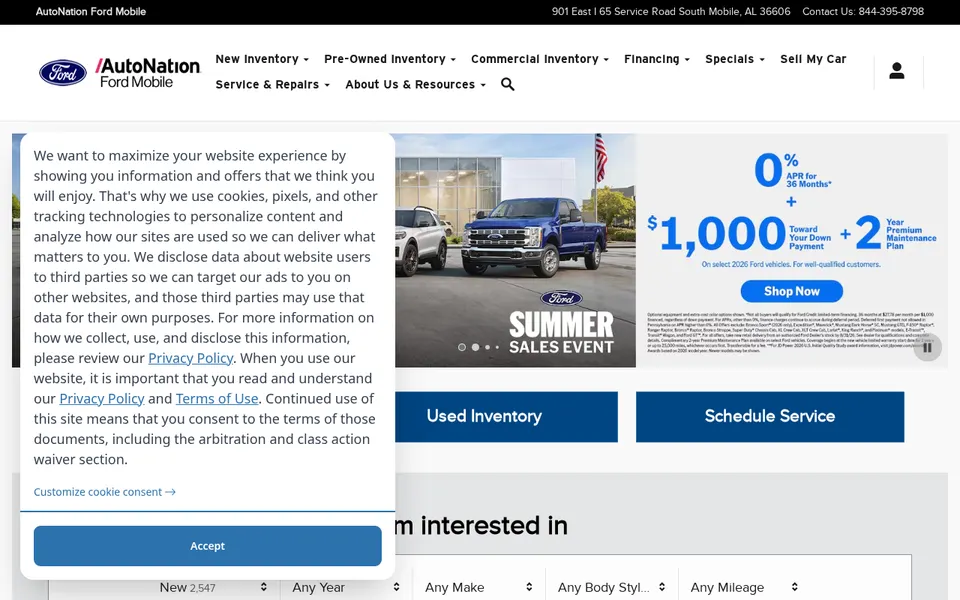
Task: Open the Terms of Use link
Action: click(x=217, y=399)
